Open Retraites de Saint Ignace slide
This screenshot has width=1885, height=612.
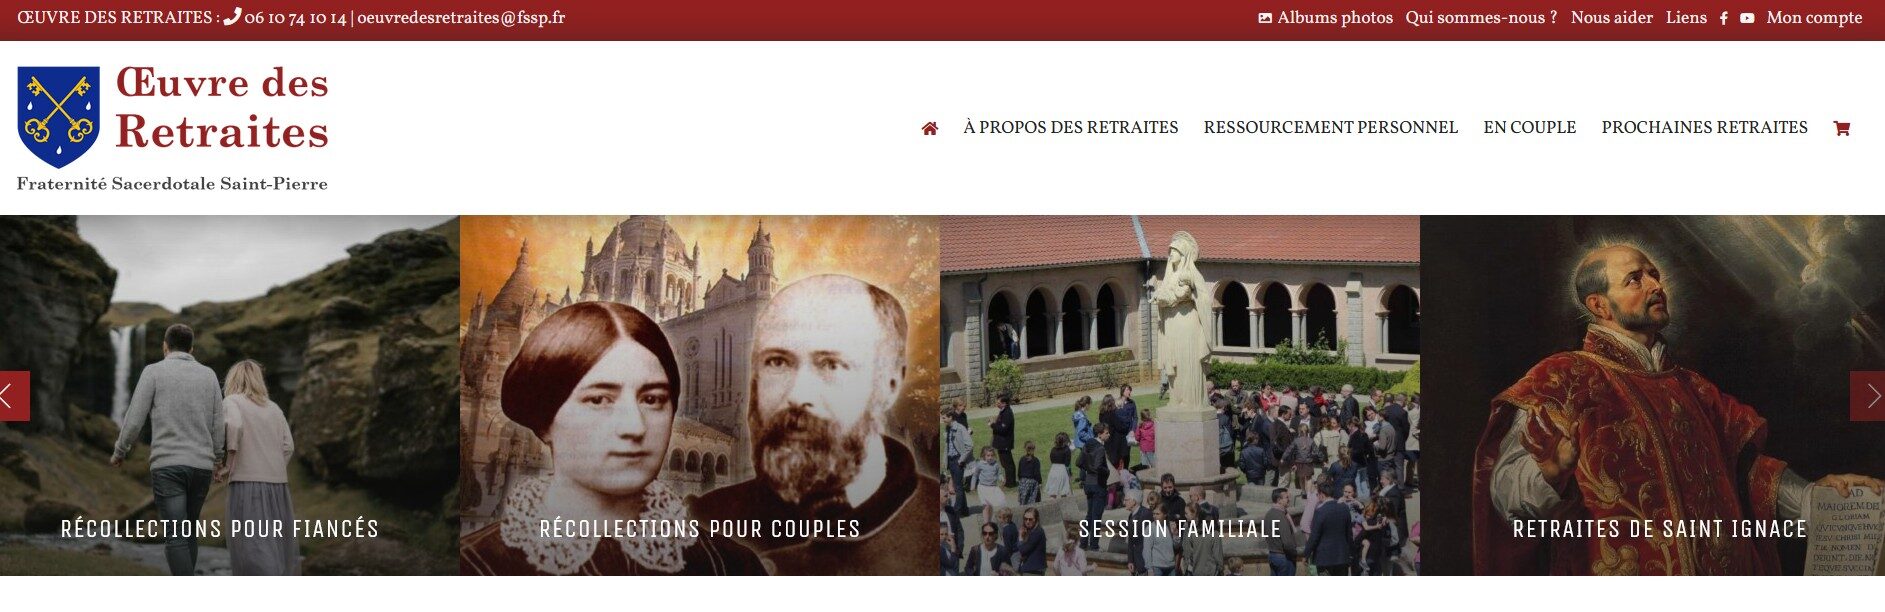pos(1659,529)
